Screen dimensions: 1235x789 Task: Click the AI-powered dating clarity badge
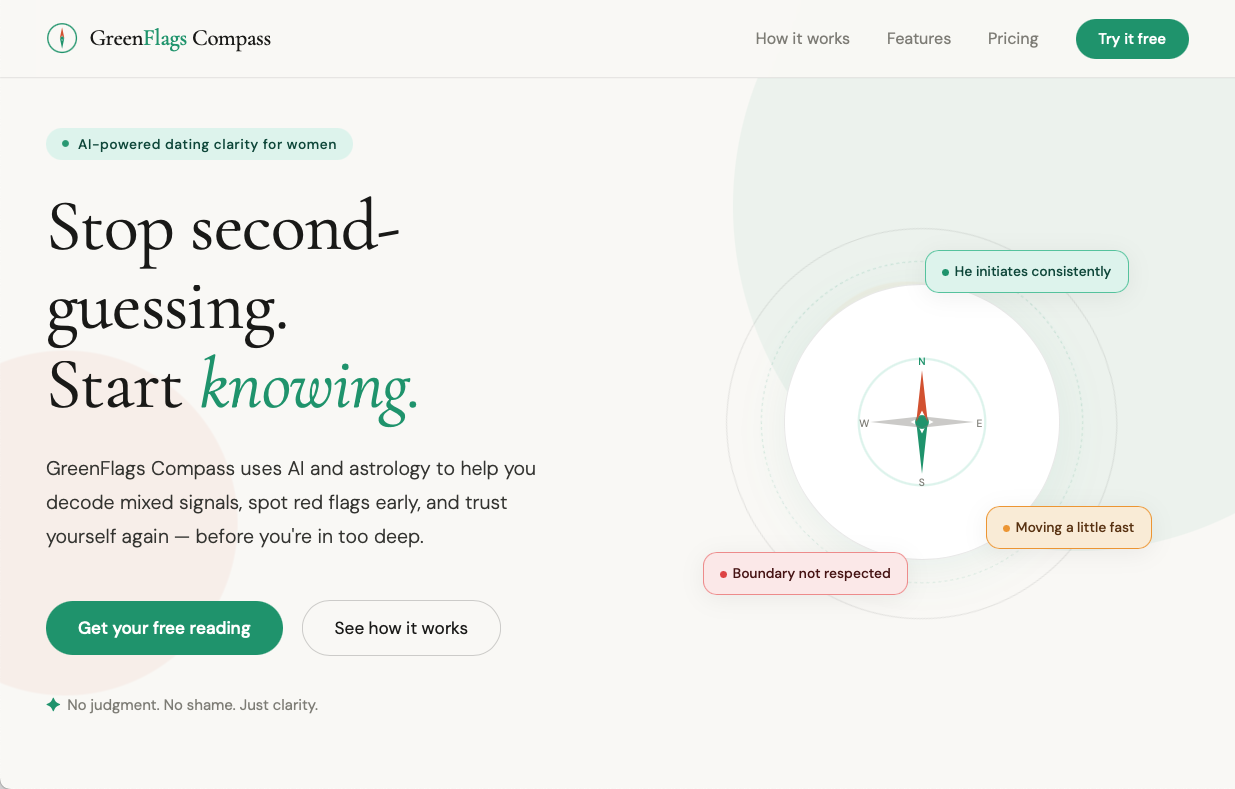[199, 144]
